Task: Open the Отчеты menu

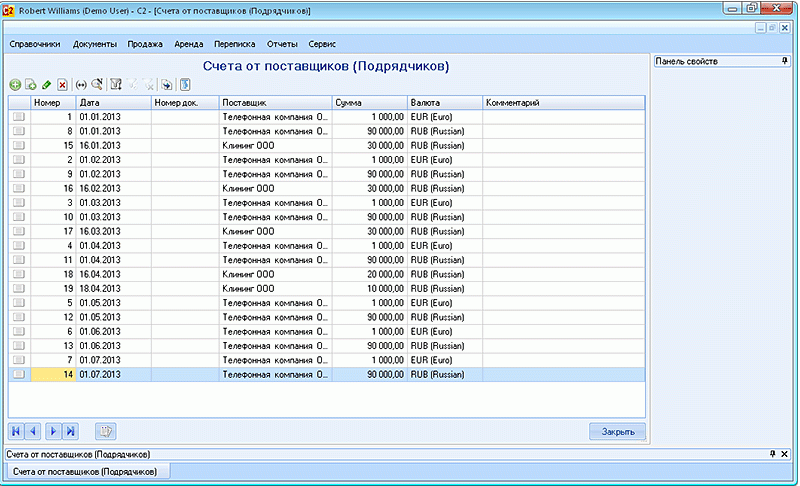Action: [284, 44]
